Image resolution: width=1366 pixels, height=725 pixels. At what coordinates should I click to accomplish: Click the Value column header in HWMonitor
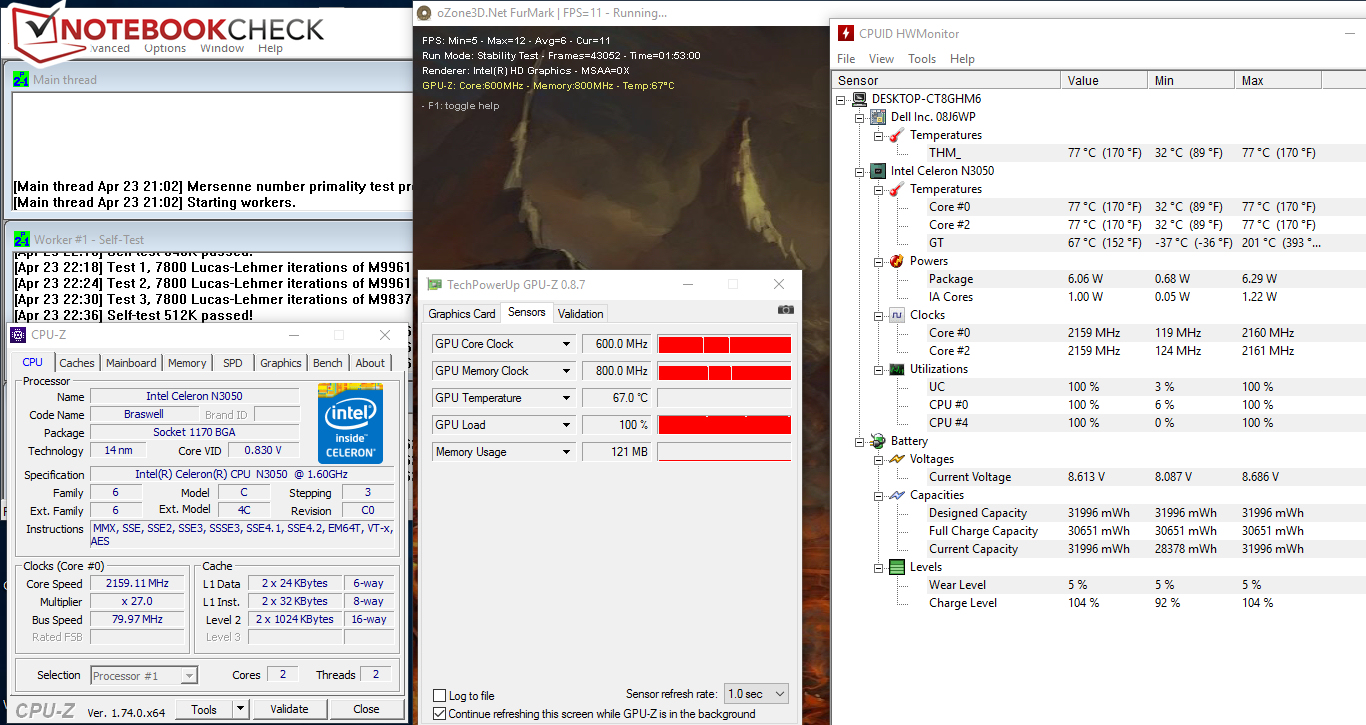coord(1104,81)
